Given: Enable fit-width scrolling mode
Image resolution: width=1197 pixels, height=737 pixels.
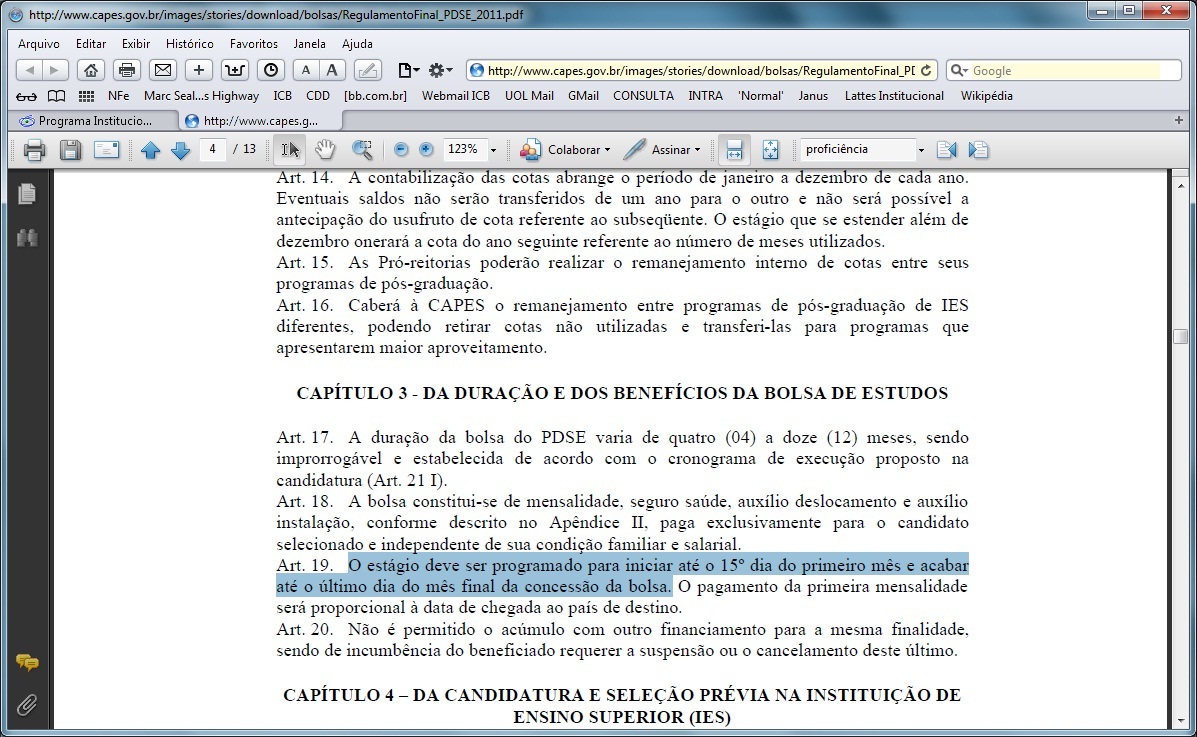Looking at the screenshot, I should [734, 150].
